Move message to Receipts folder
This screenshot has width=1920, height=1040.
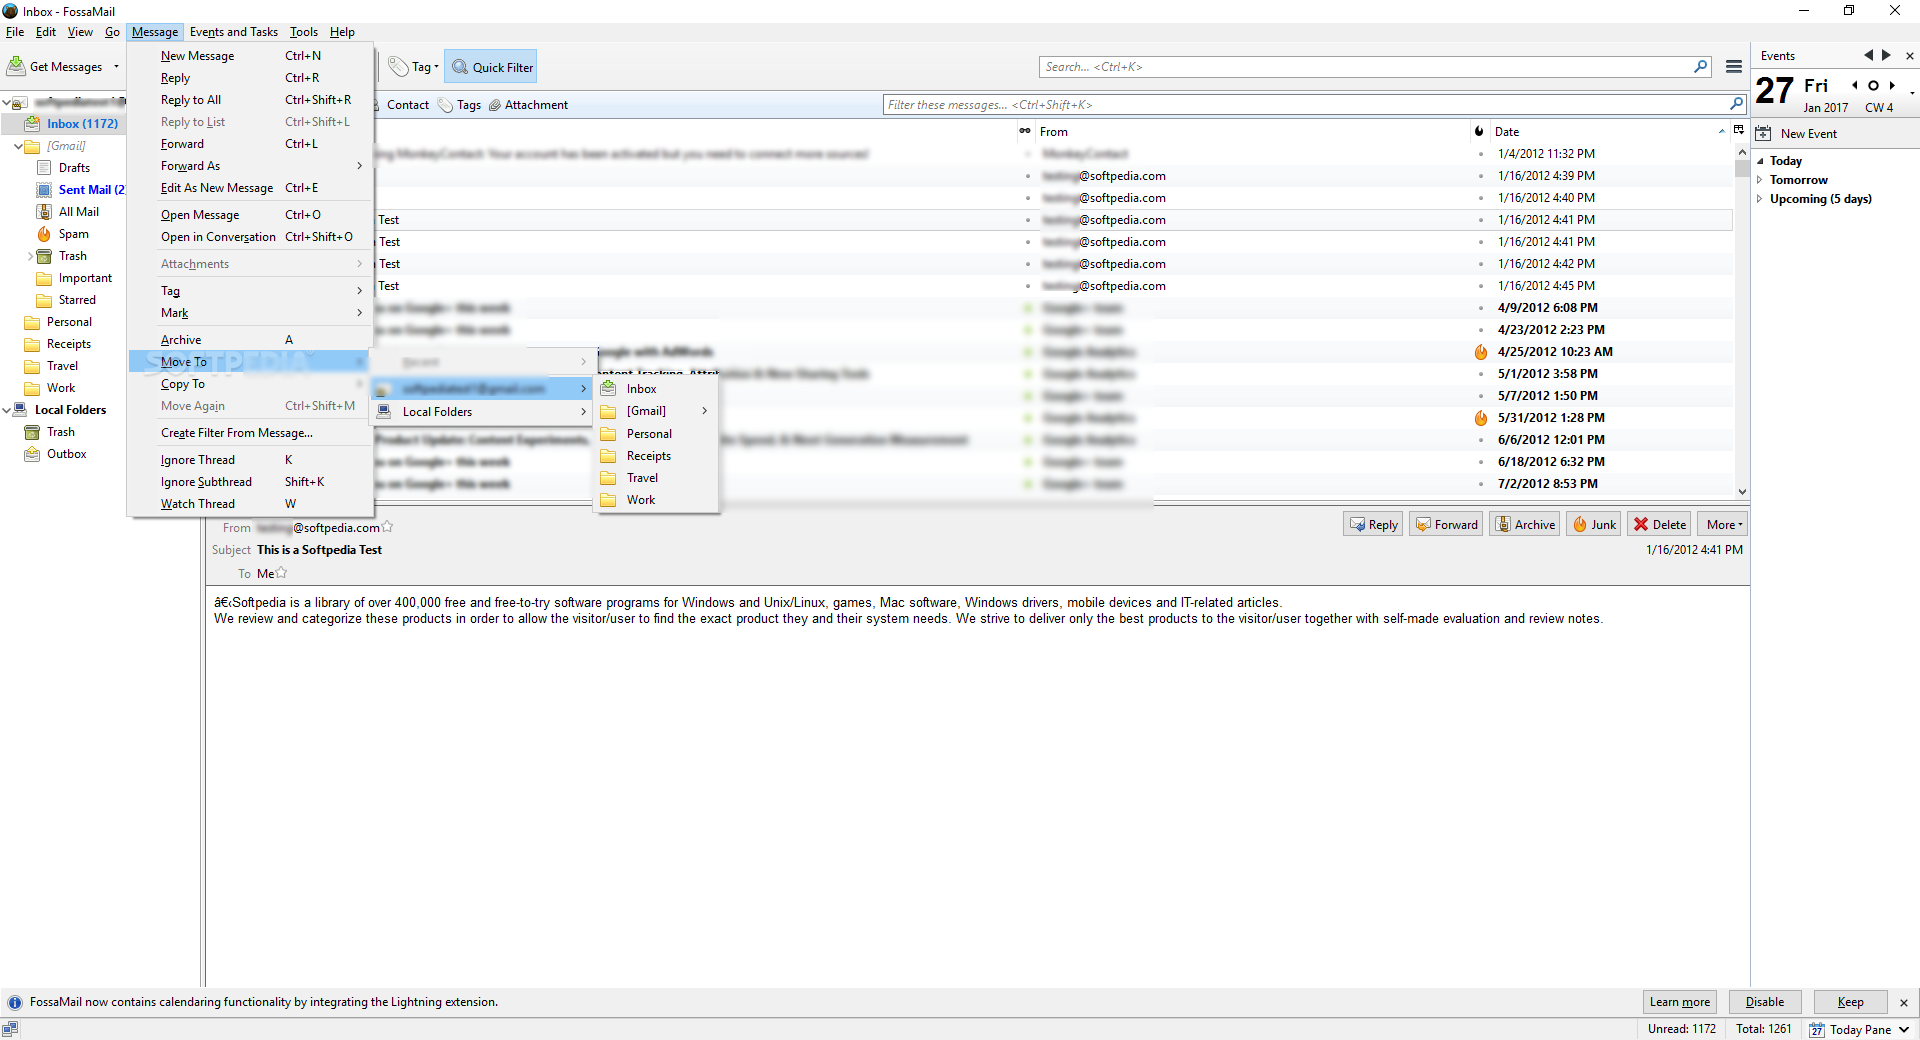click(656, 456)
